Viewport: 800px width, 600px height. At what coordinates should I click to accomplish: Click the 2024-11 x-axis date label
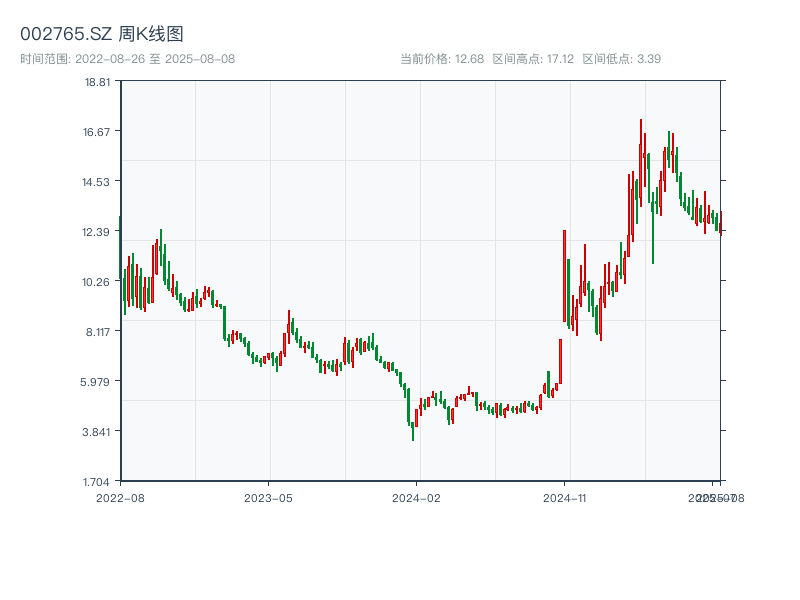coord(564,497)
